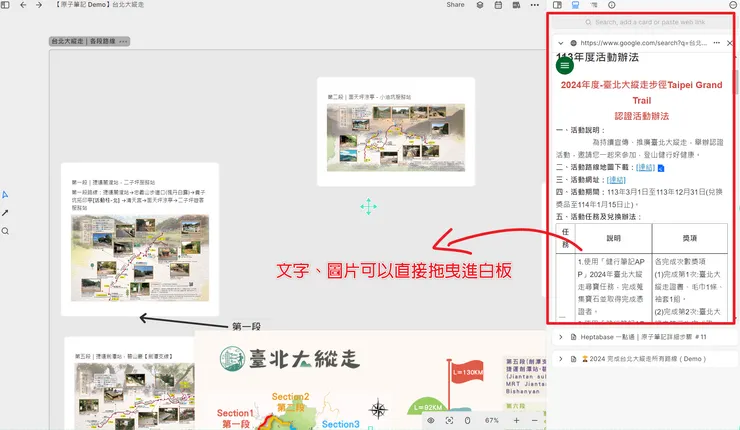
Task: Click the 臺北大縱走 overview map image
Action: point(370,380)
